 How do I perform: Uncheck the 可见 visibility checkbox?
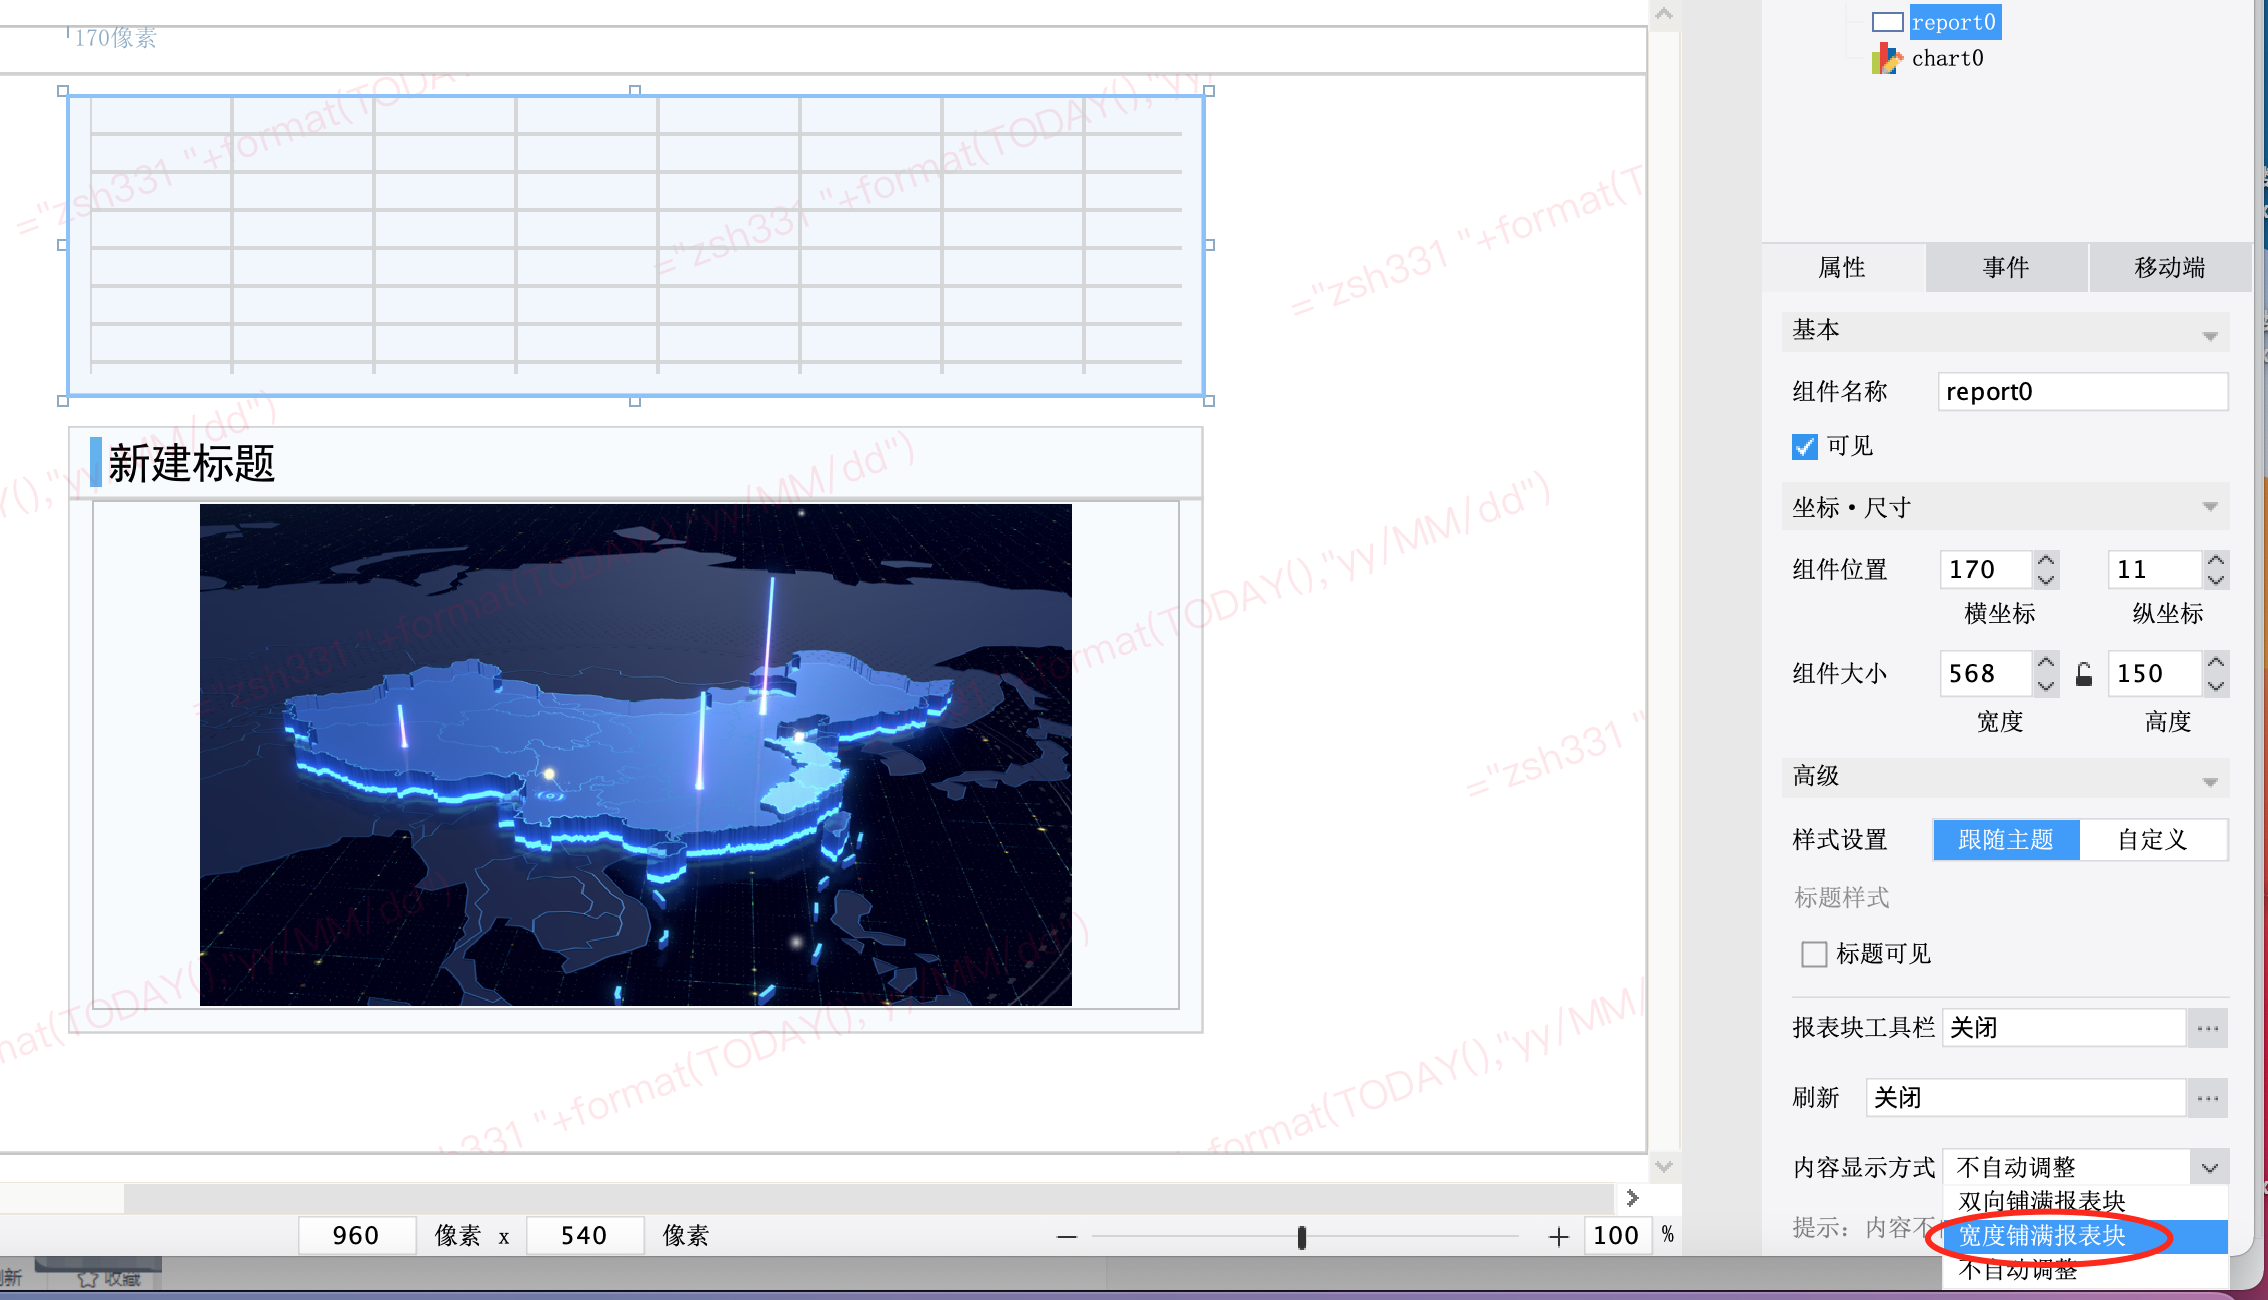(1805, 447)
